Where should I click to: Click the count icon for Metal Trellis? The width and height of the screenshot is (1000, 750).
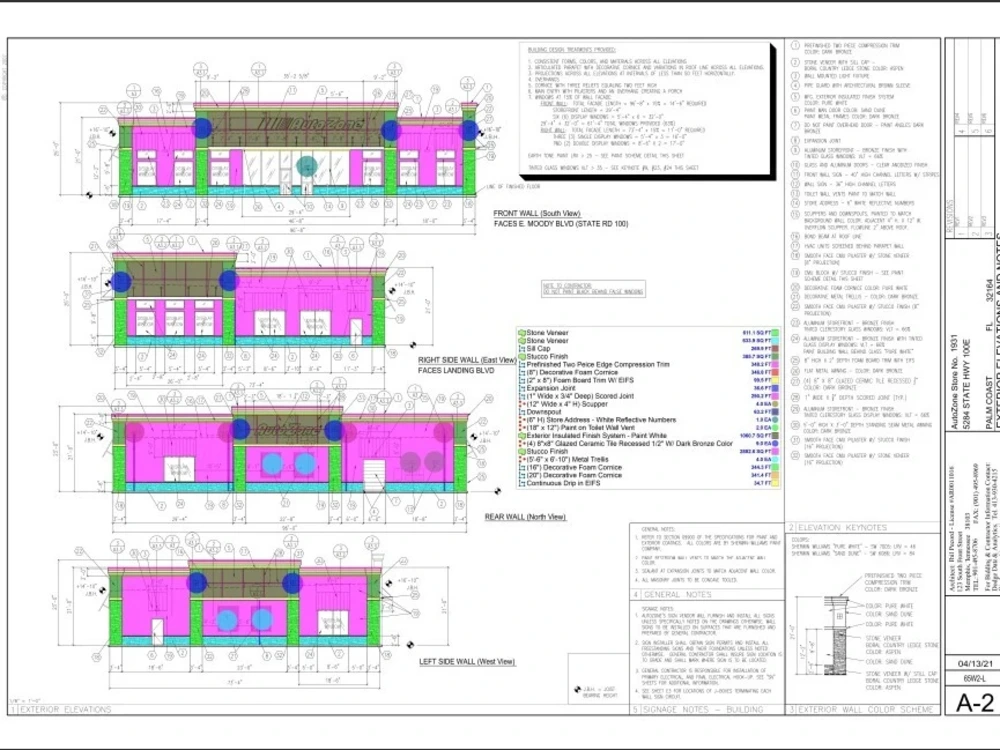pyautogui.click(x=522, y=459)
